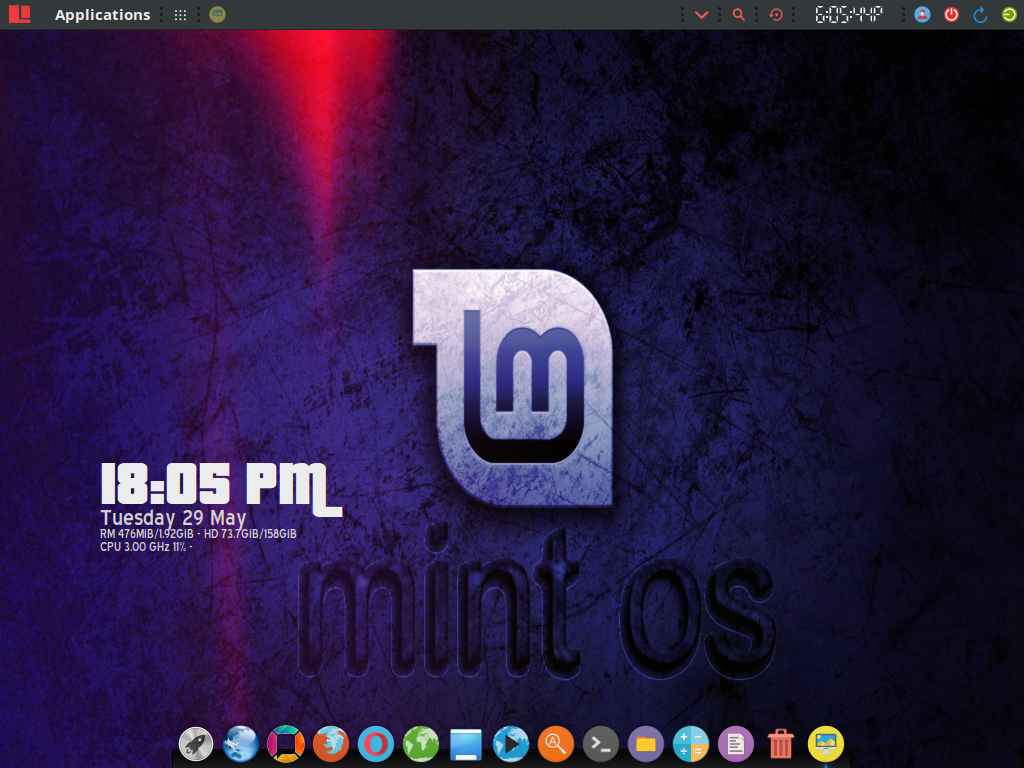Launch the rocket launcher in dock
1024x768 pixels.
tap(196, 744)
